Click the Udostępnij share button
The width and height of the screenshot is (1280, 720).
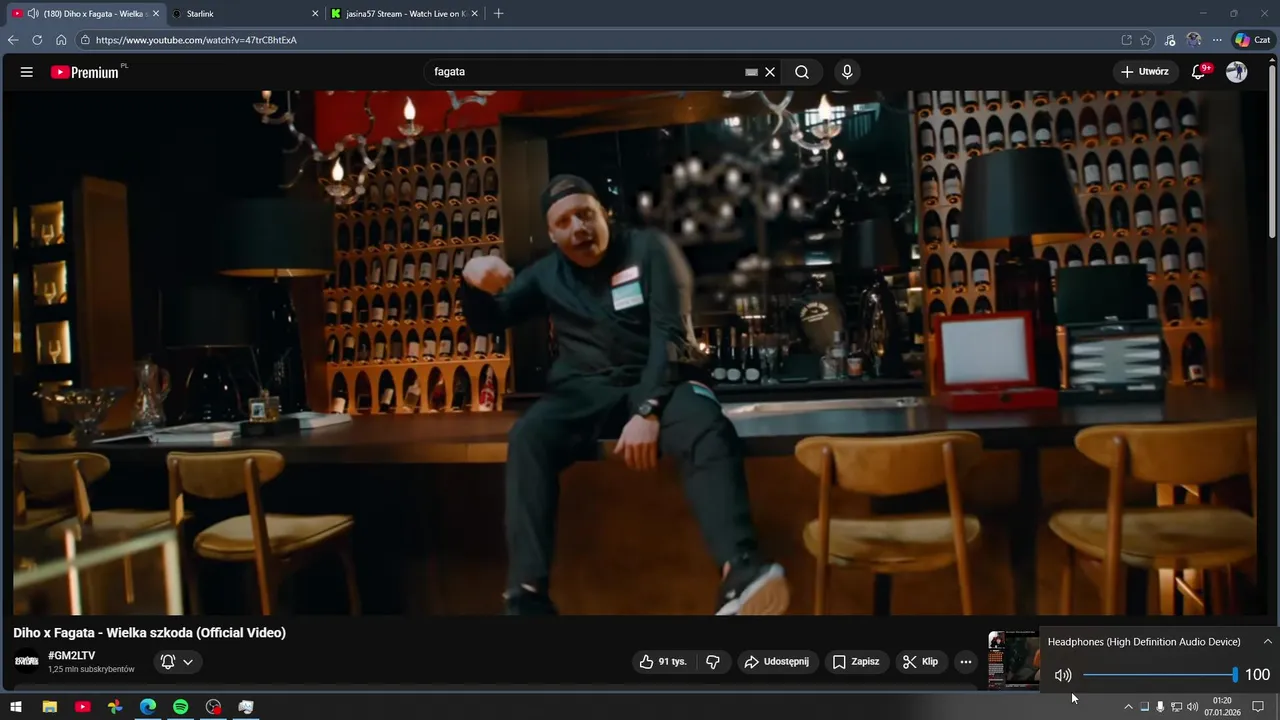pyautogui.click(x=777, y=662)
